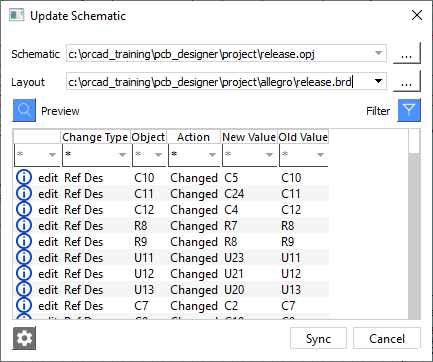Select the new value R7 cell
The image size is (433, 362).
click(x=231, y=226)
